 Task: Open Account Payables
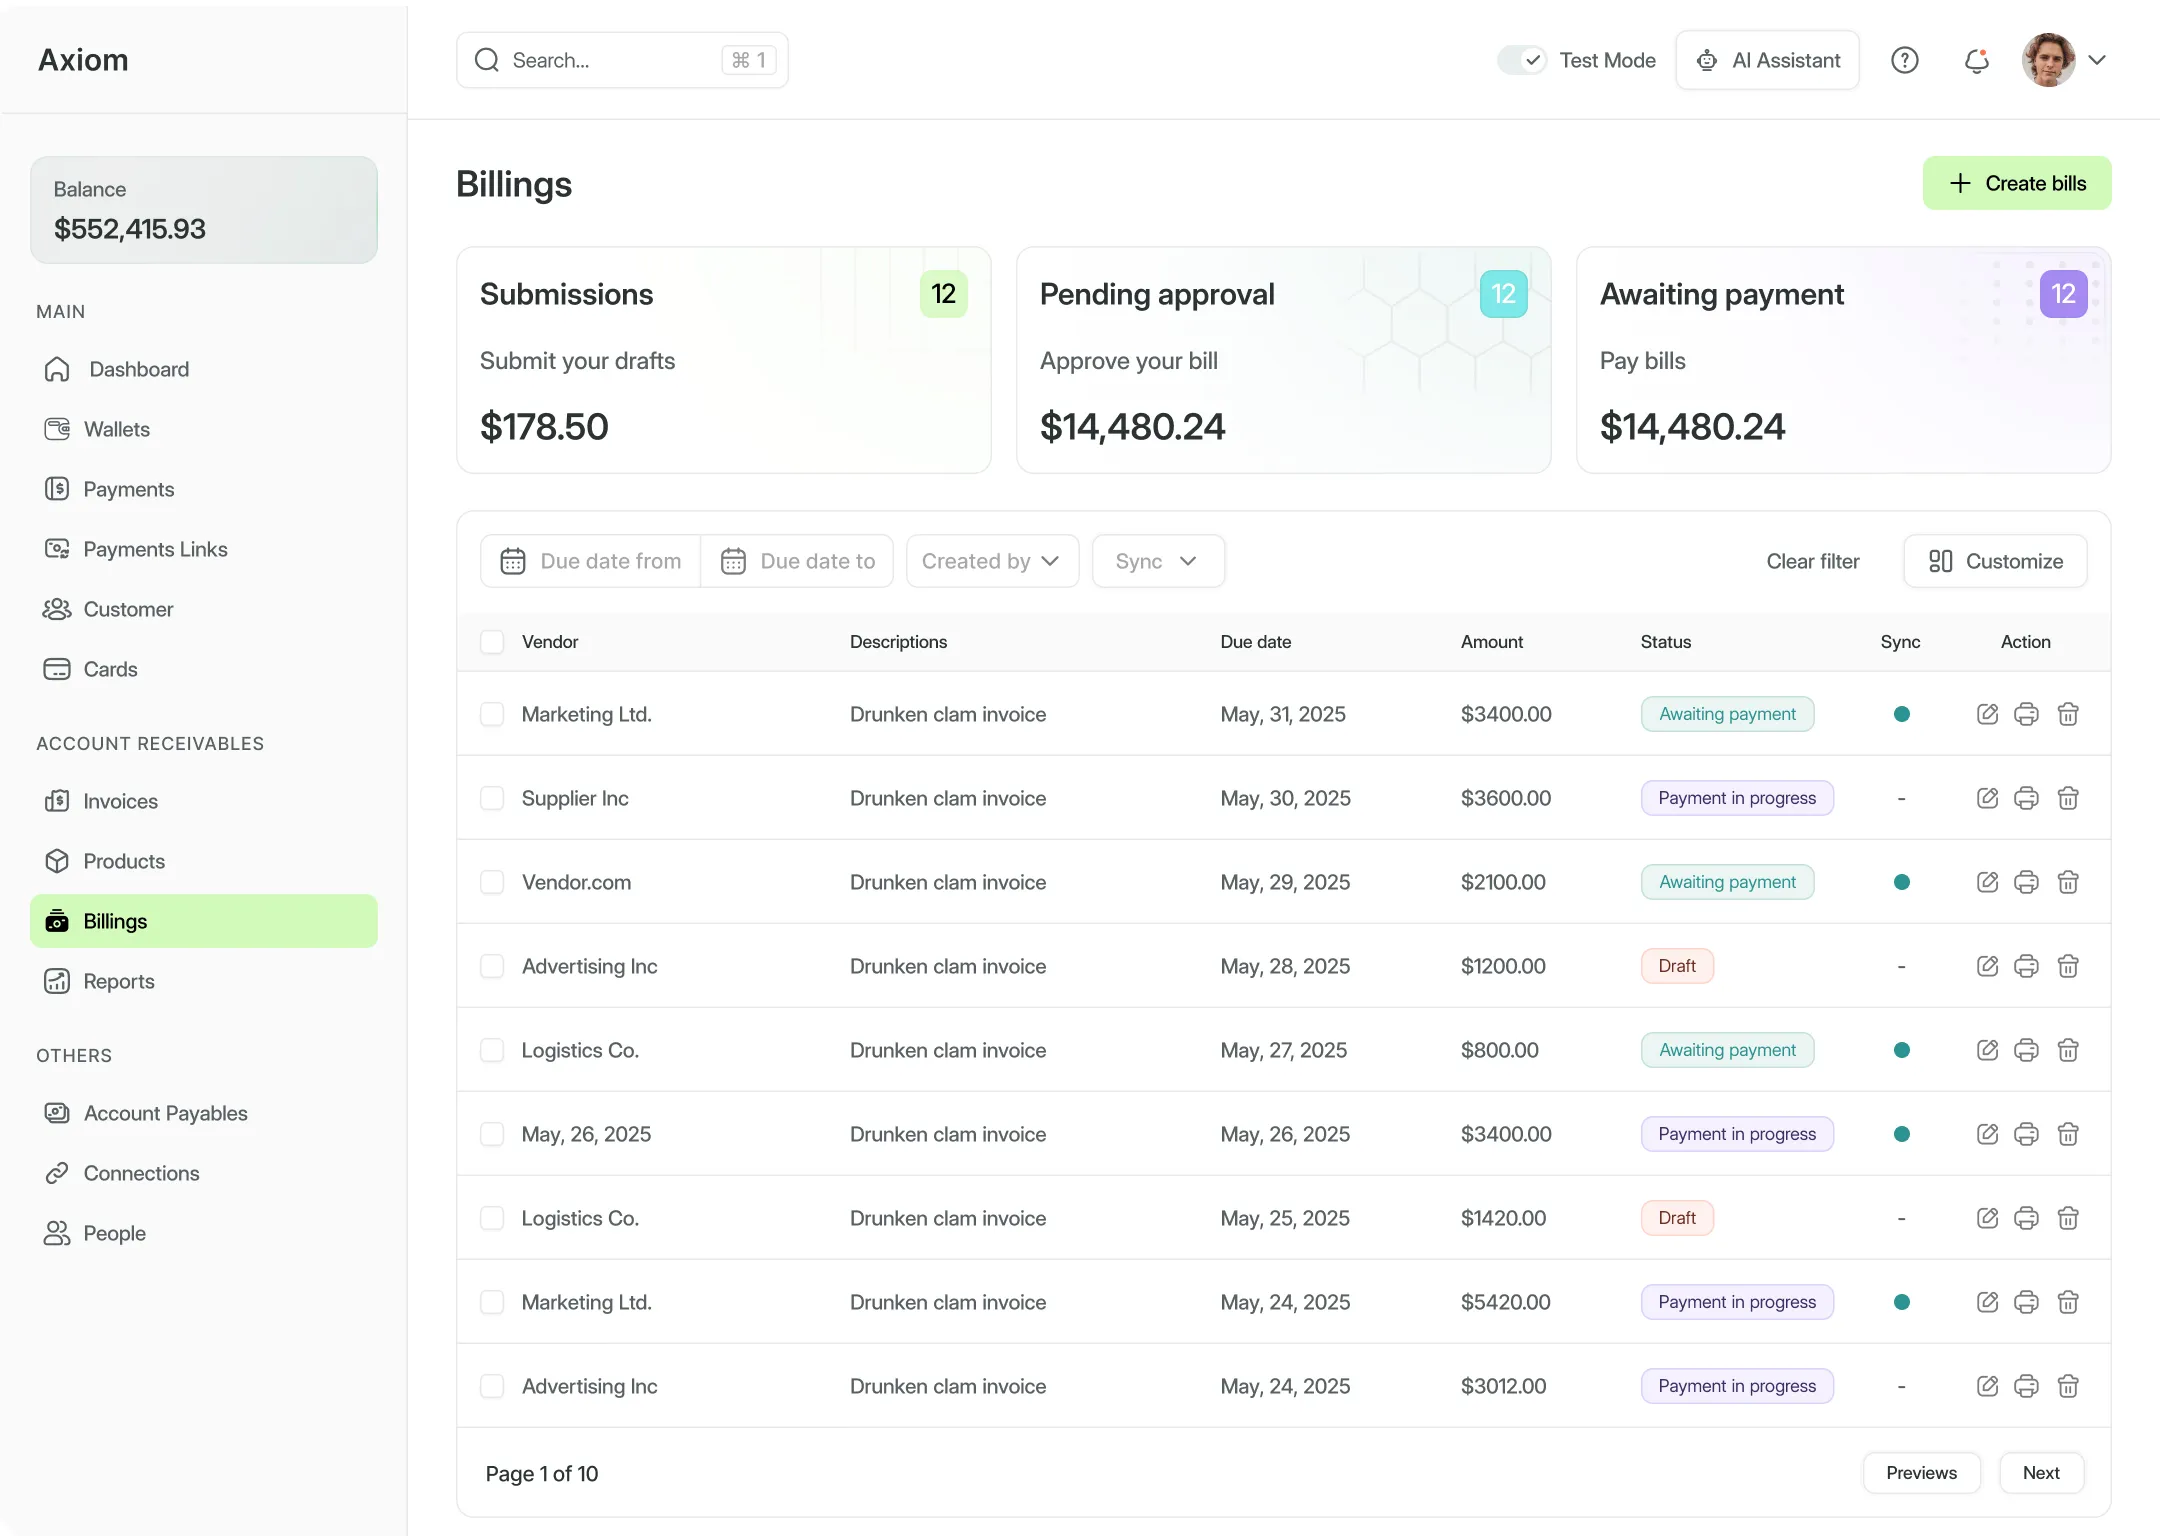coord(164,1112)
